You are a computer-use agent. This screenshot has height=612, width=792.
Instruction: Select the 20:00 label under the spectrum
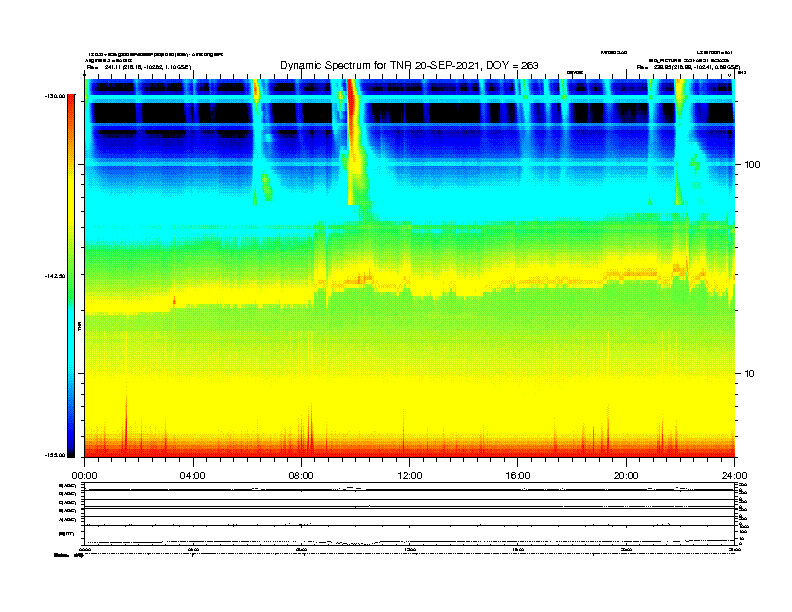click(626, 476)
